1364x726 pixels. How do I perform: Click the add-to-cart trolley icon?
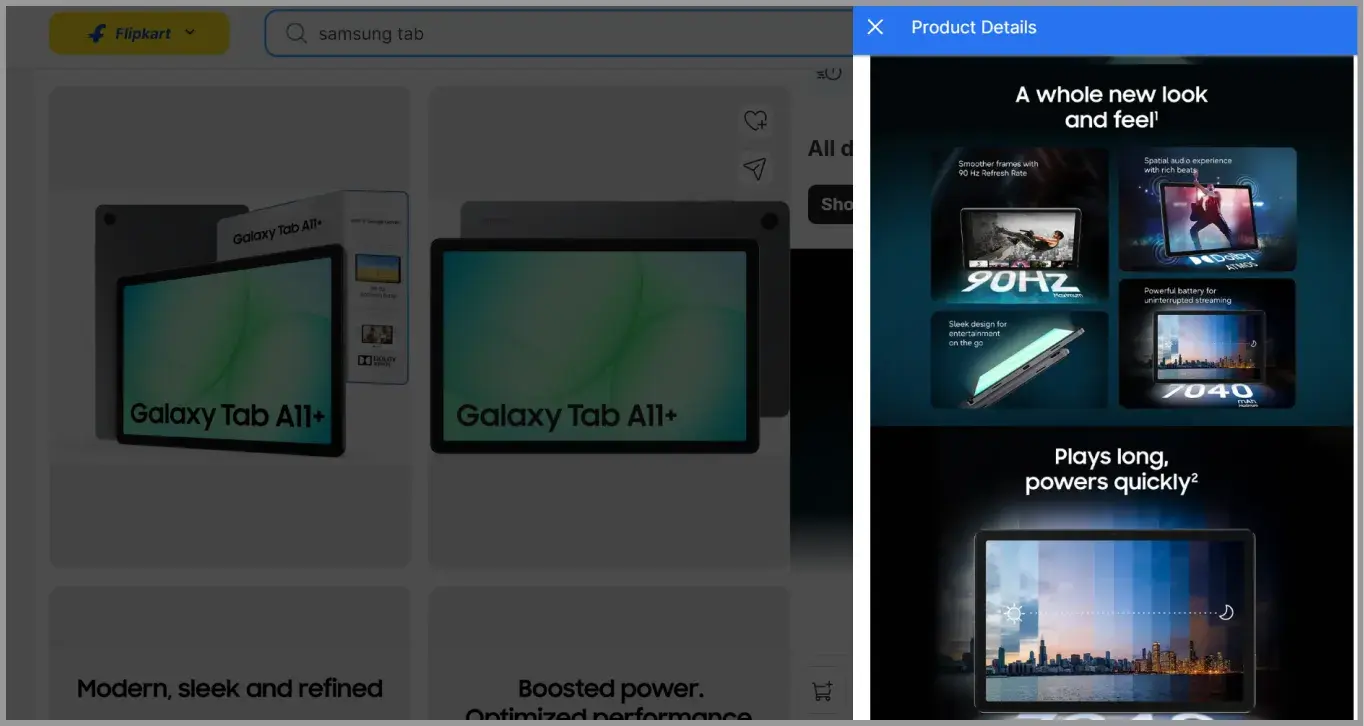[823, 690]
